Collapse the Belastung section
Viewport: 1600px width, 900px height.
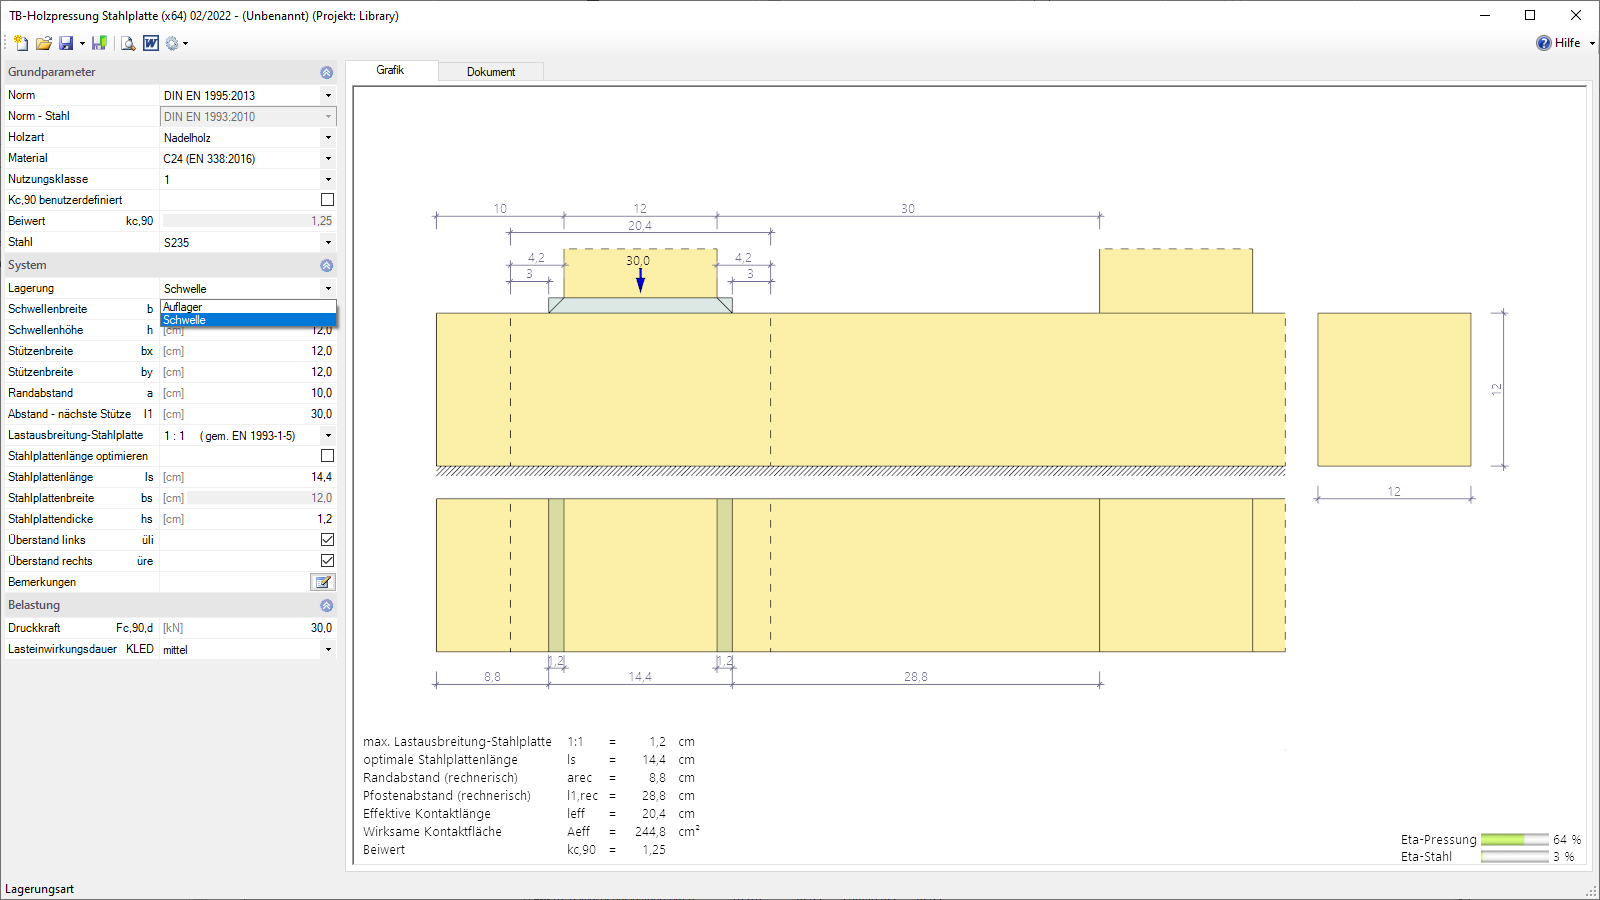(326, 605)
